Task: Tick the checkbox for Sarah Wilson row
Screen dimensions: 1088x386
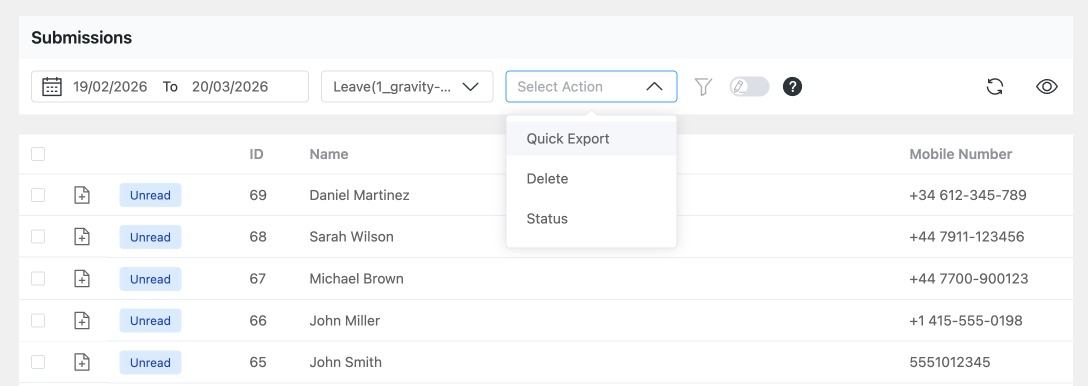Action: (38, 237)
